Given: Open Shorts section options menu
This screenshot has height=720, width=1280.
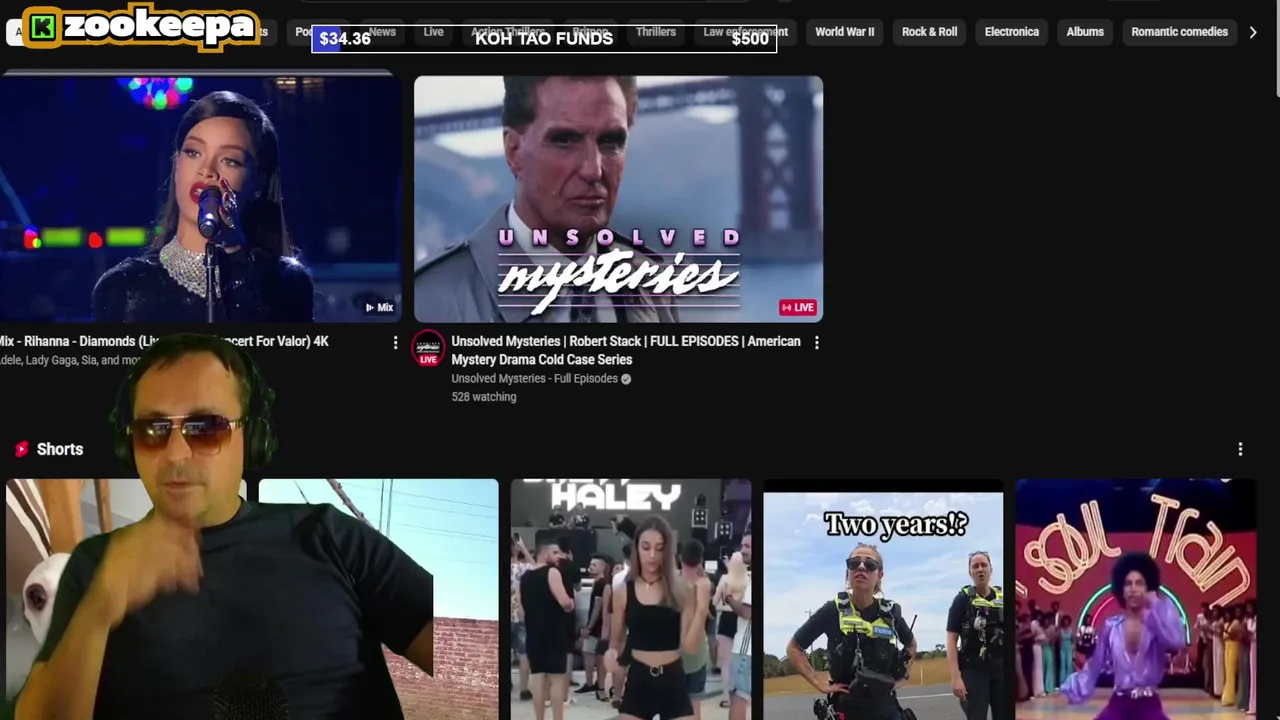Looking at the screenshot, I should tap(1240, 449).
